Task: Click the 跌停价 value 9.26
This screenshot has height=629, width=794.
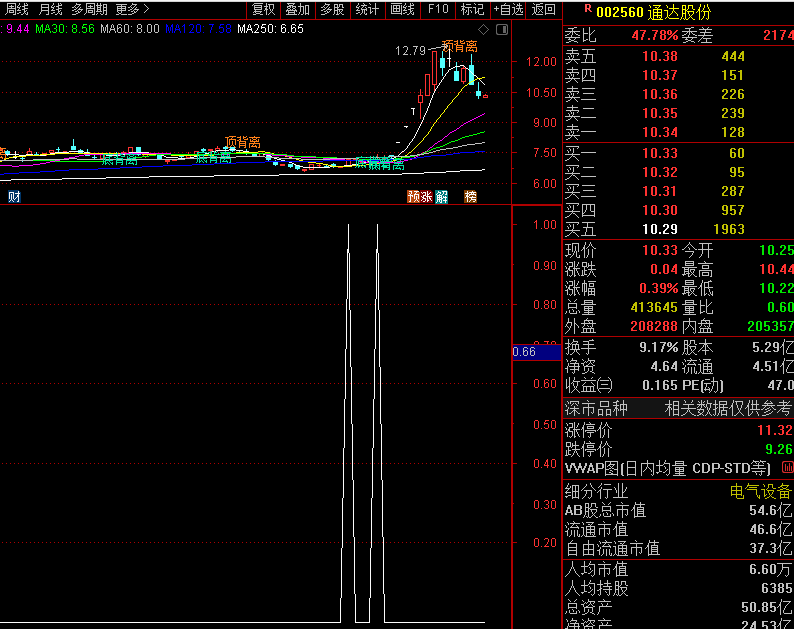Action: coord(779,449)
